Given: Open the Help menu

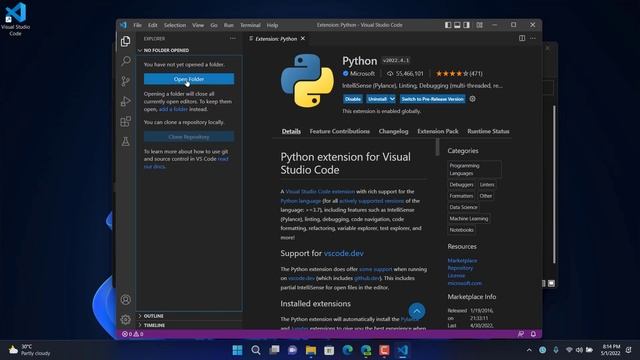Looking at the screenshot, I should point(272,25).
